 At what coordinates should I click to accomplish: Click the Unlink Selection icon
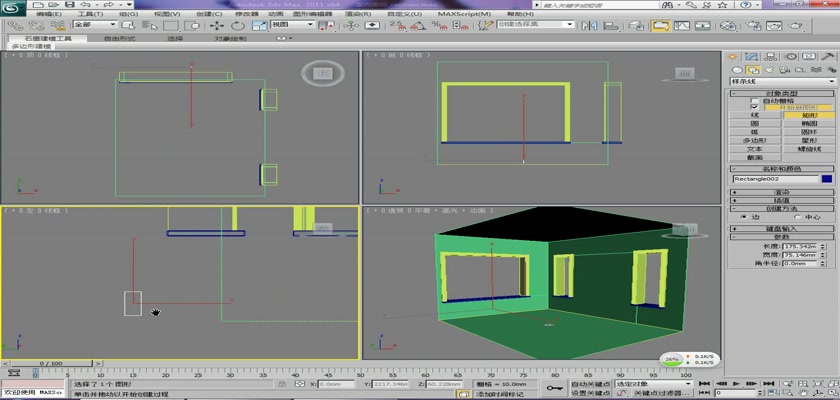pos(36,25)
